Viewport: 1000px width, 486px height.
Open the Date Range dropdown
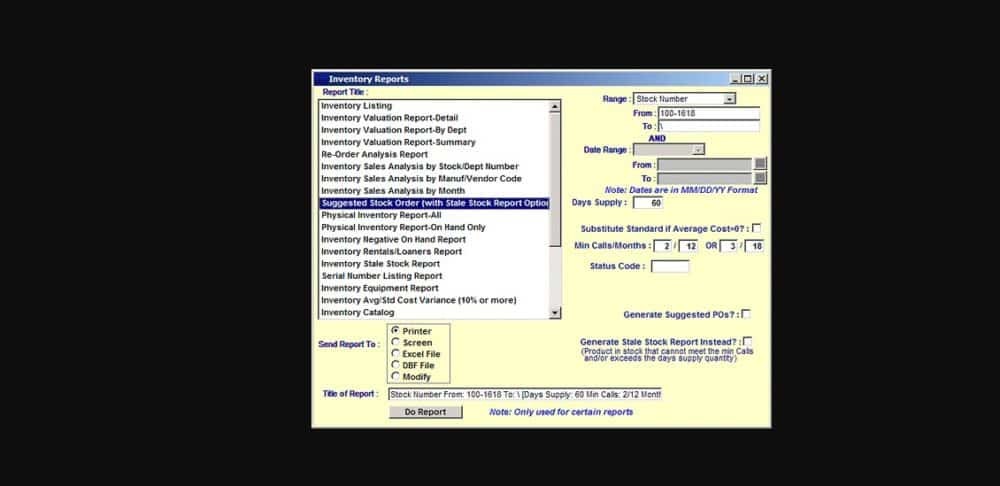pyautogui.click(x=698, y=150)
